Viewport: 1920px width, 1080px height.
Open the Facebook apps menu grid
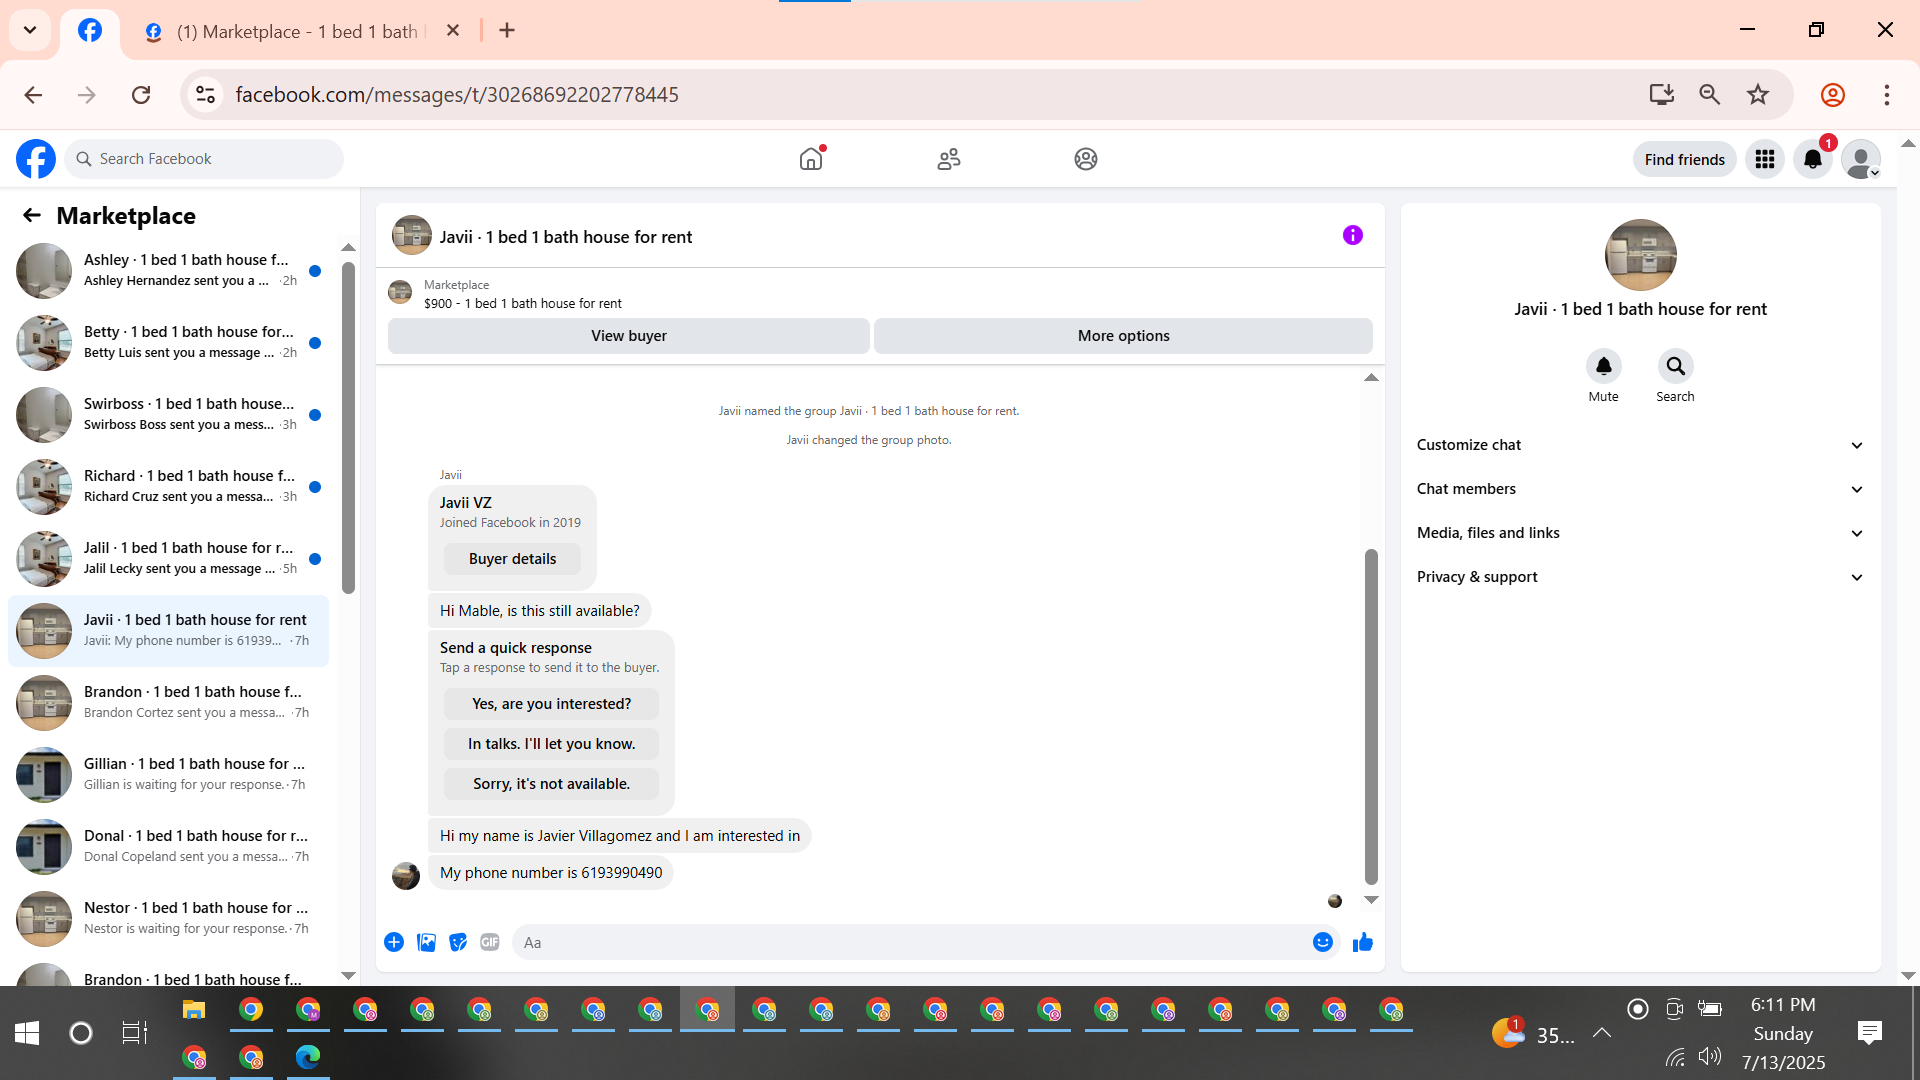(x=1764, y=159)
